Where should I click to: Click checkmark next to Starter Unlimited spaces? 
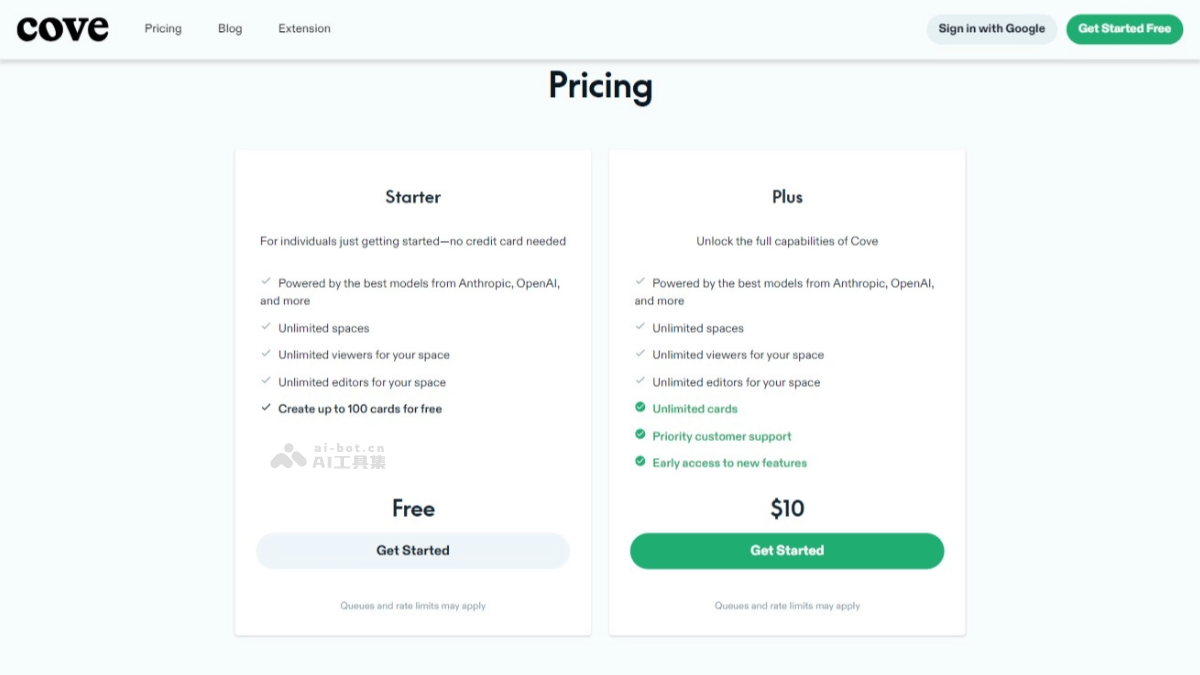pyautogui.click(x=266, y=327)
